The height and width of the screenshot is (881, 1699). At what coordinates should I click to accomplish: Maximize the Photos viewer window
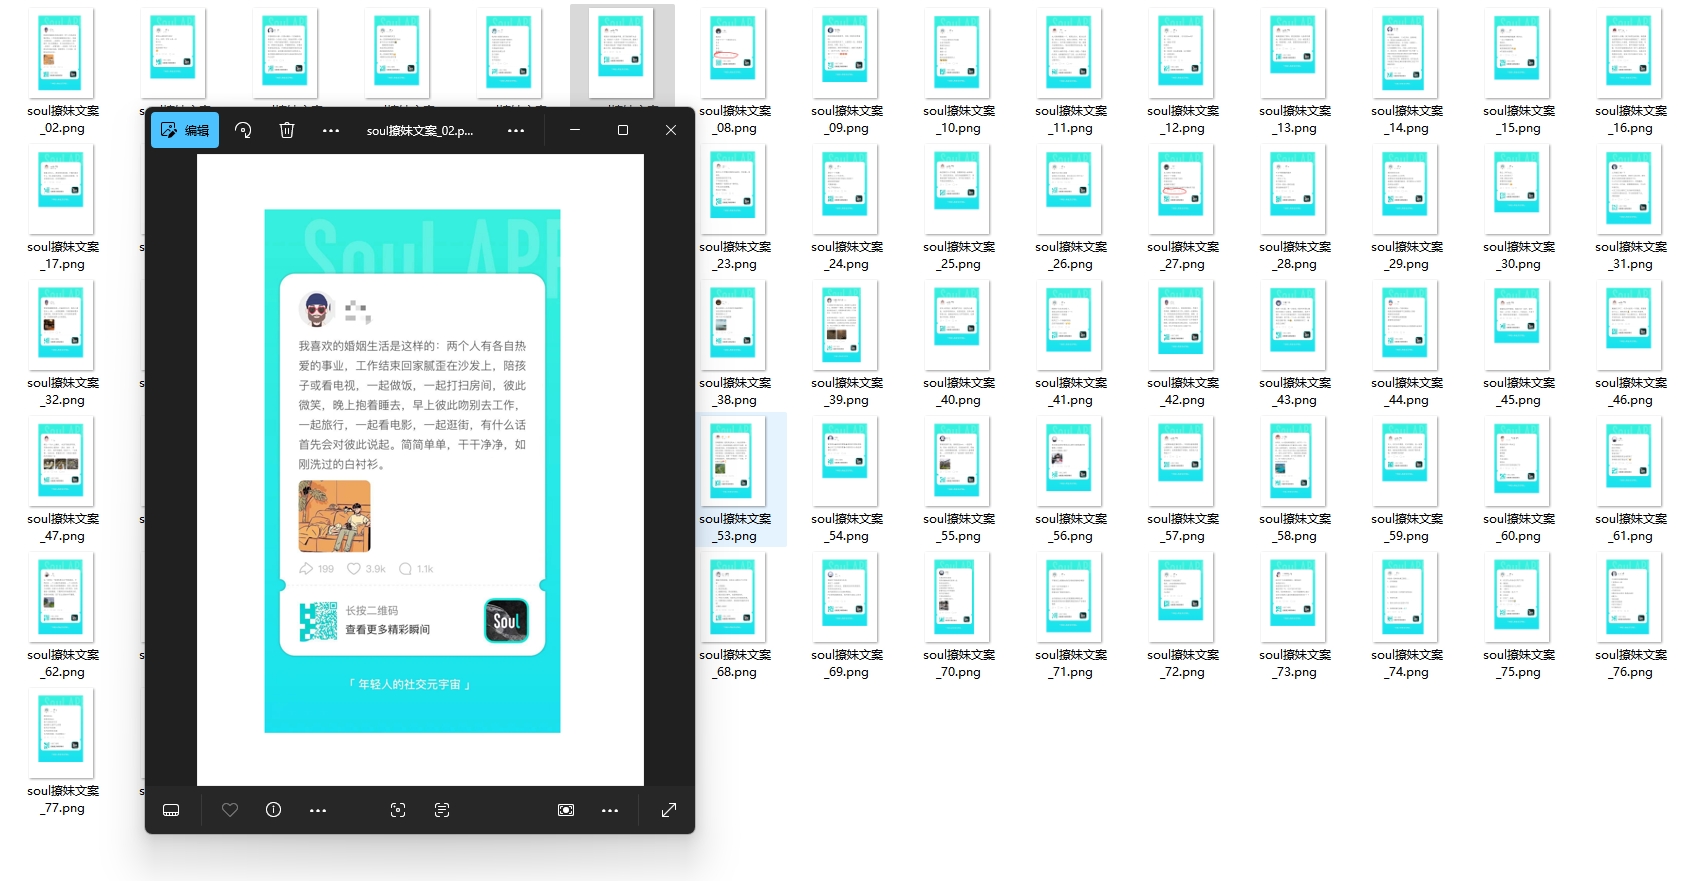click(623, 130)
